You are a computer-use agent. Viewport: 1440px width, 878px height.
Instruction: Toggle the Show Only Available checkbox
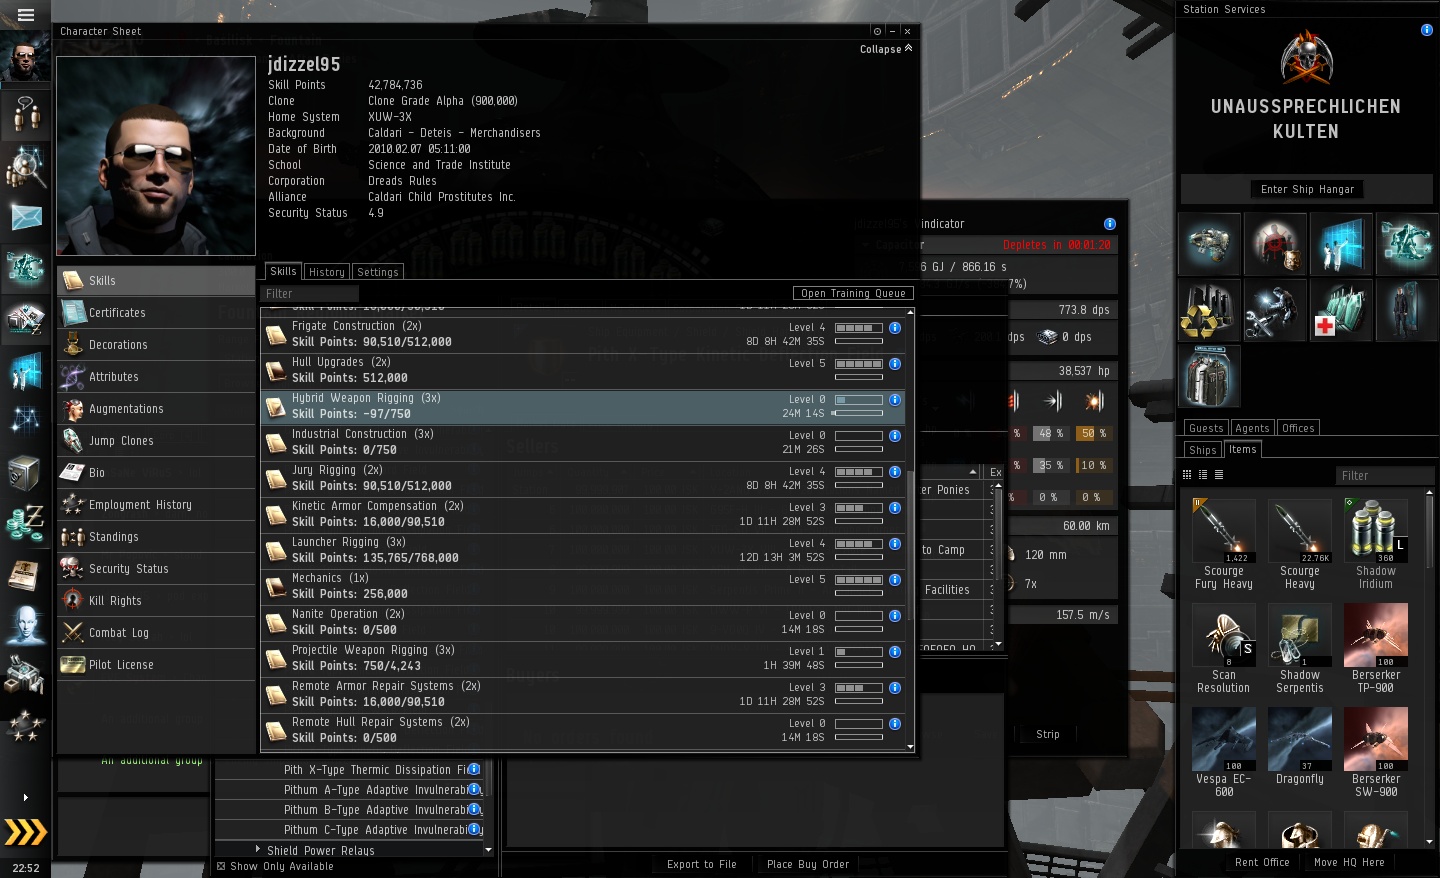point(221,866)
